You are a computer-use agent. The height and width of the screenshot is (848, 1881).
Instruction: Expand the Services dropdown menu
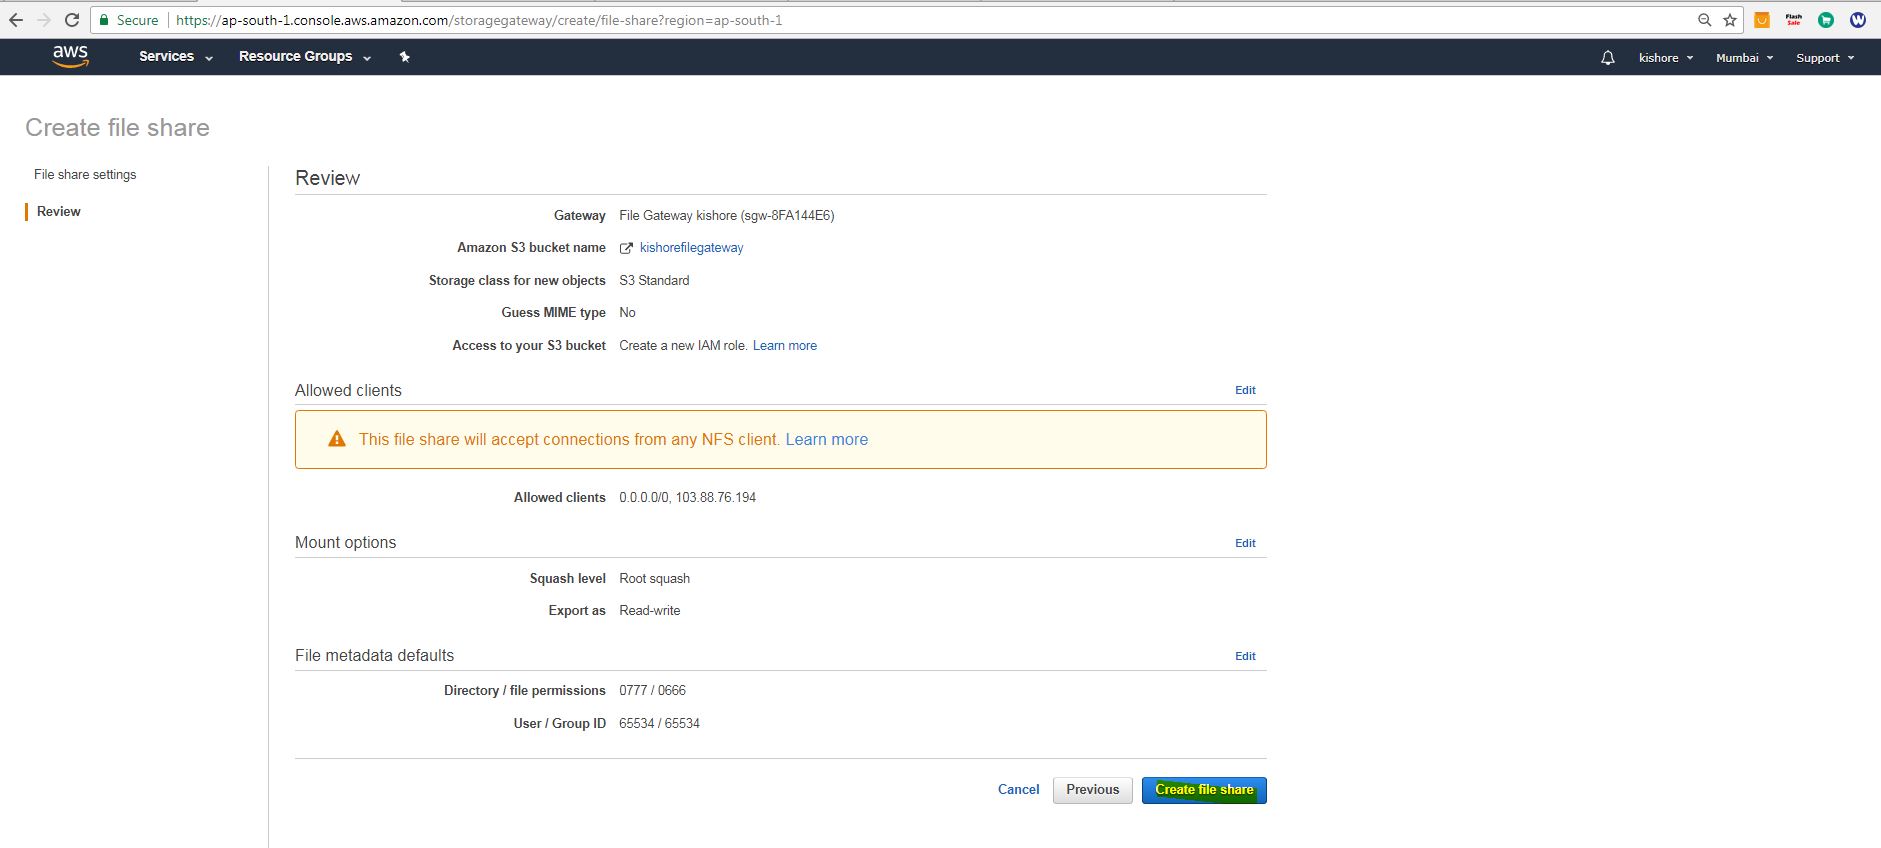[175, 57]
